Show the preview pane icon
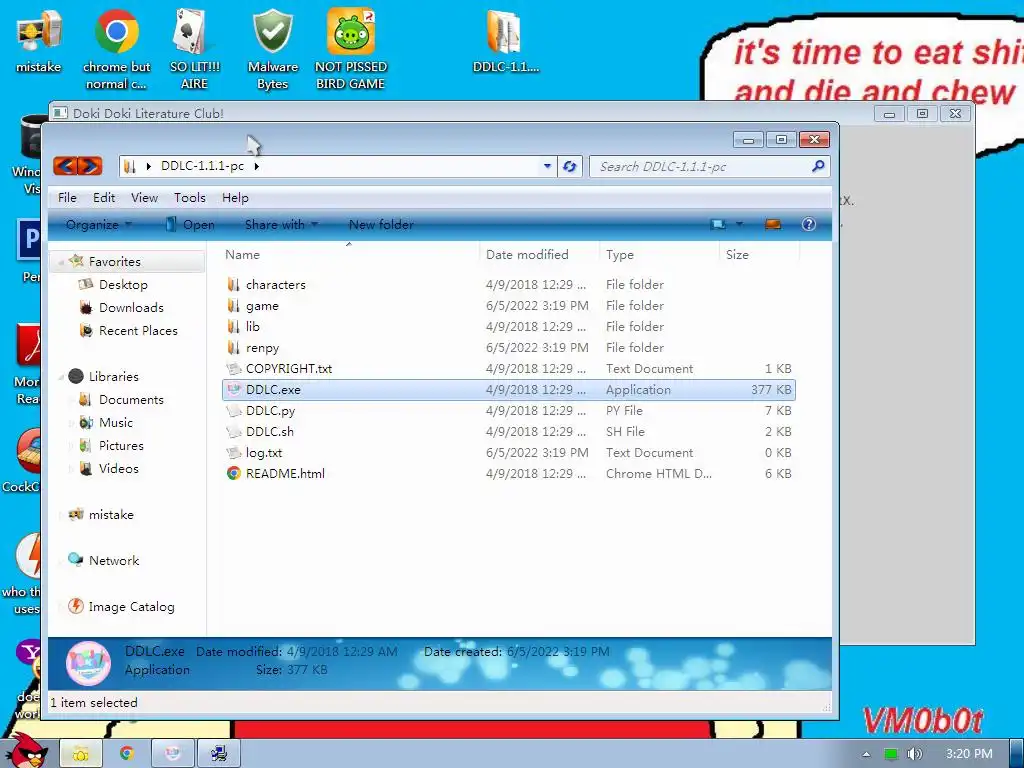Image resolution: width=1024 pixels, height=768 pixels. click(773, 225)
